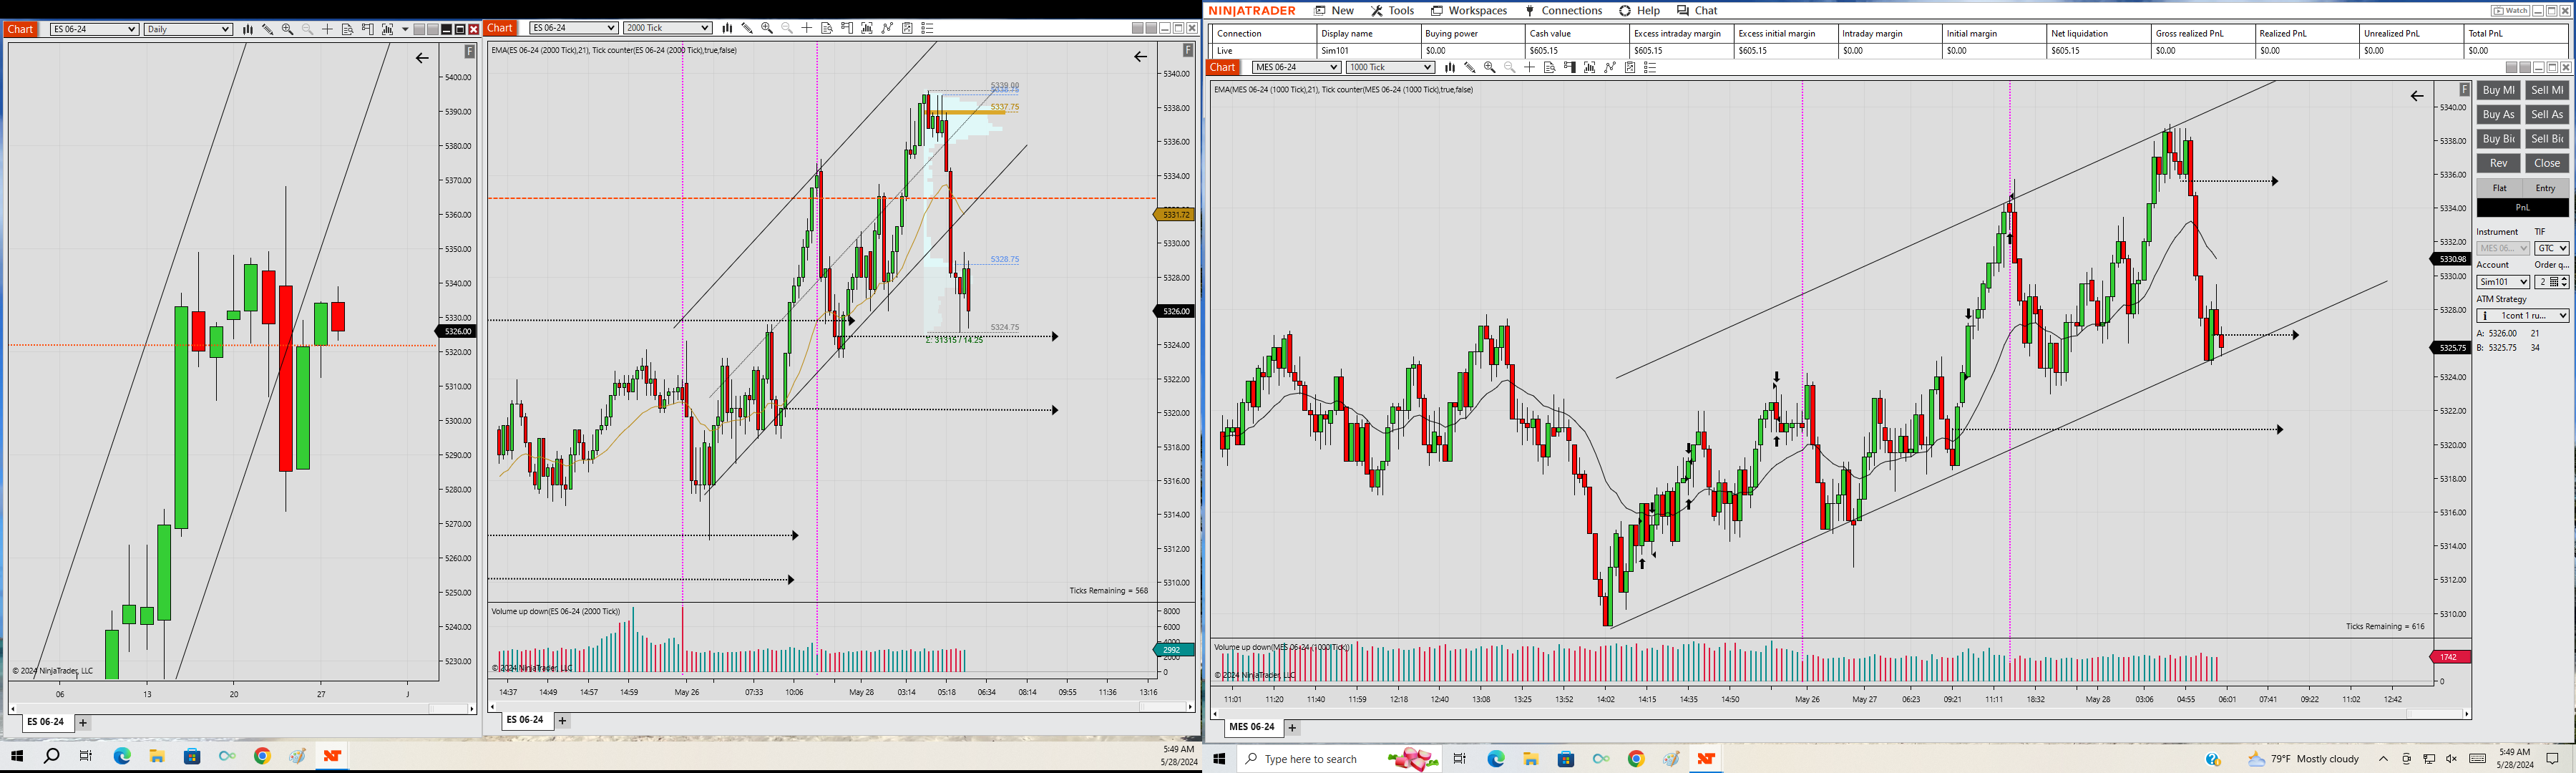Open 1000 Tick interval dropdown

(x=1390, y=67)
